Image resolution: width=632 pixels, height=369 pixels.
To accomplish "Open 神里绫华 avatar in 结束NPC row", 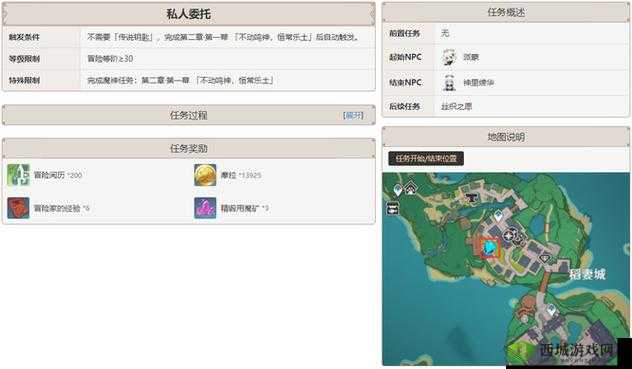I will click(449, 82).
